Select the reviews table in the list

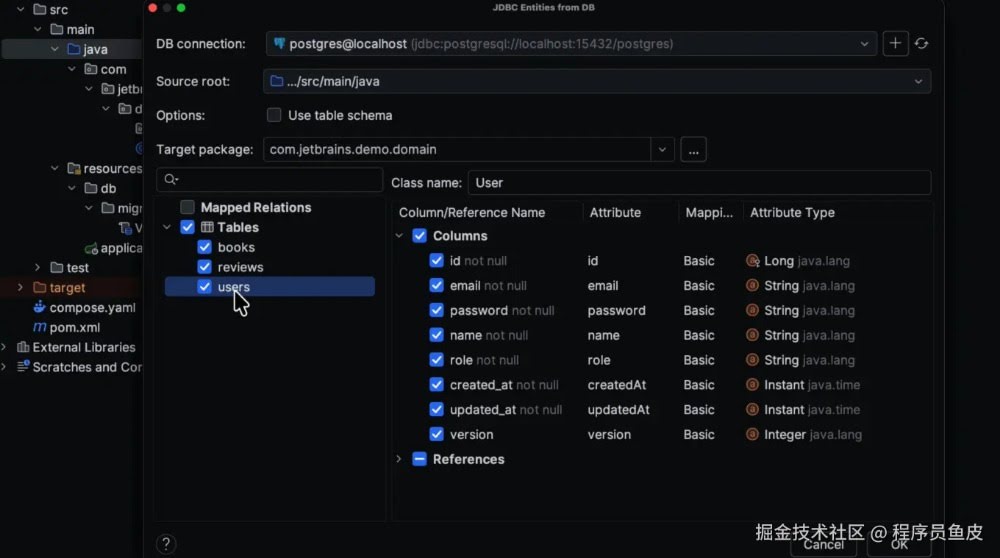(240, 267)
